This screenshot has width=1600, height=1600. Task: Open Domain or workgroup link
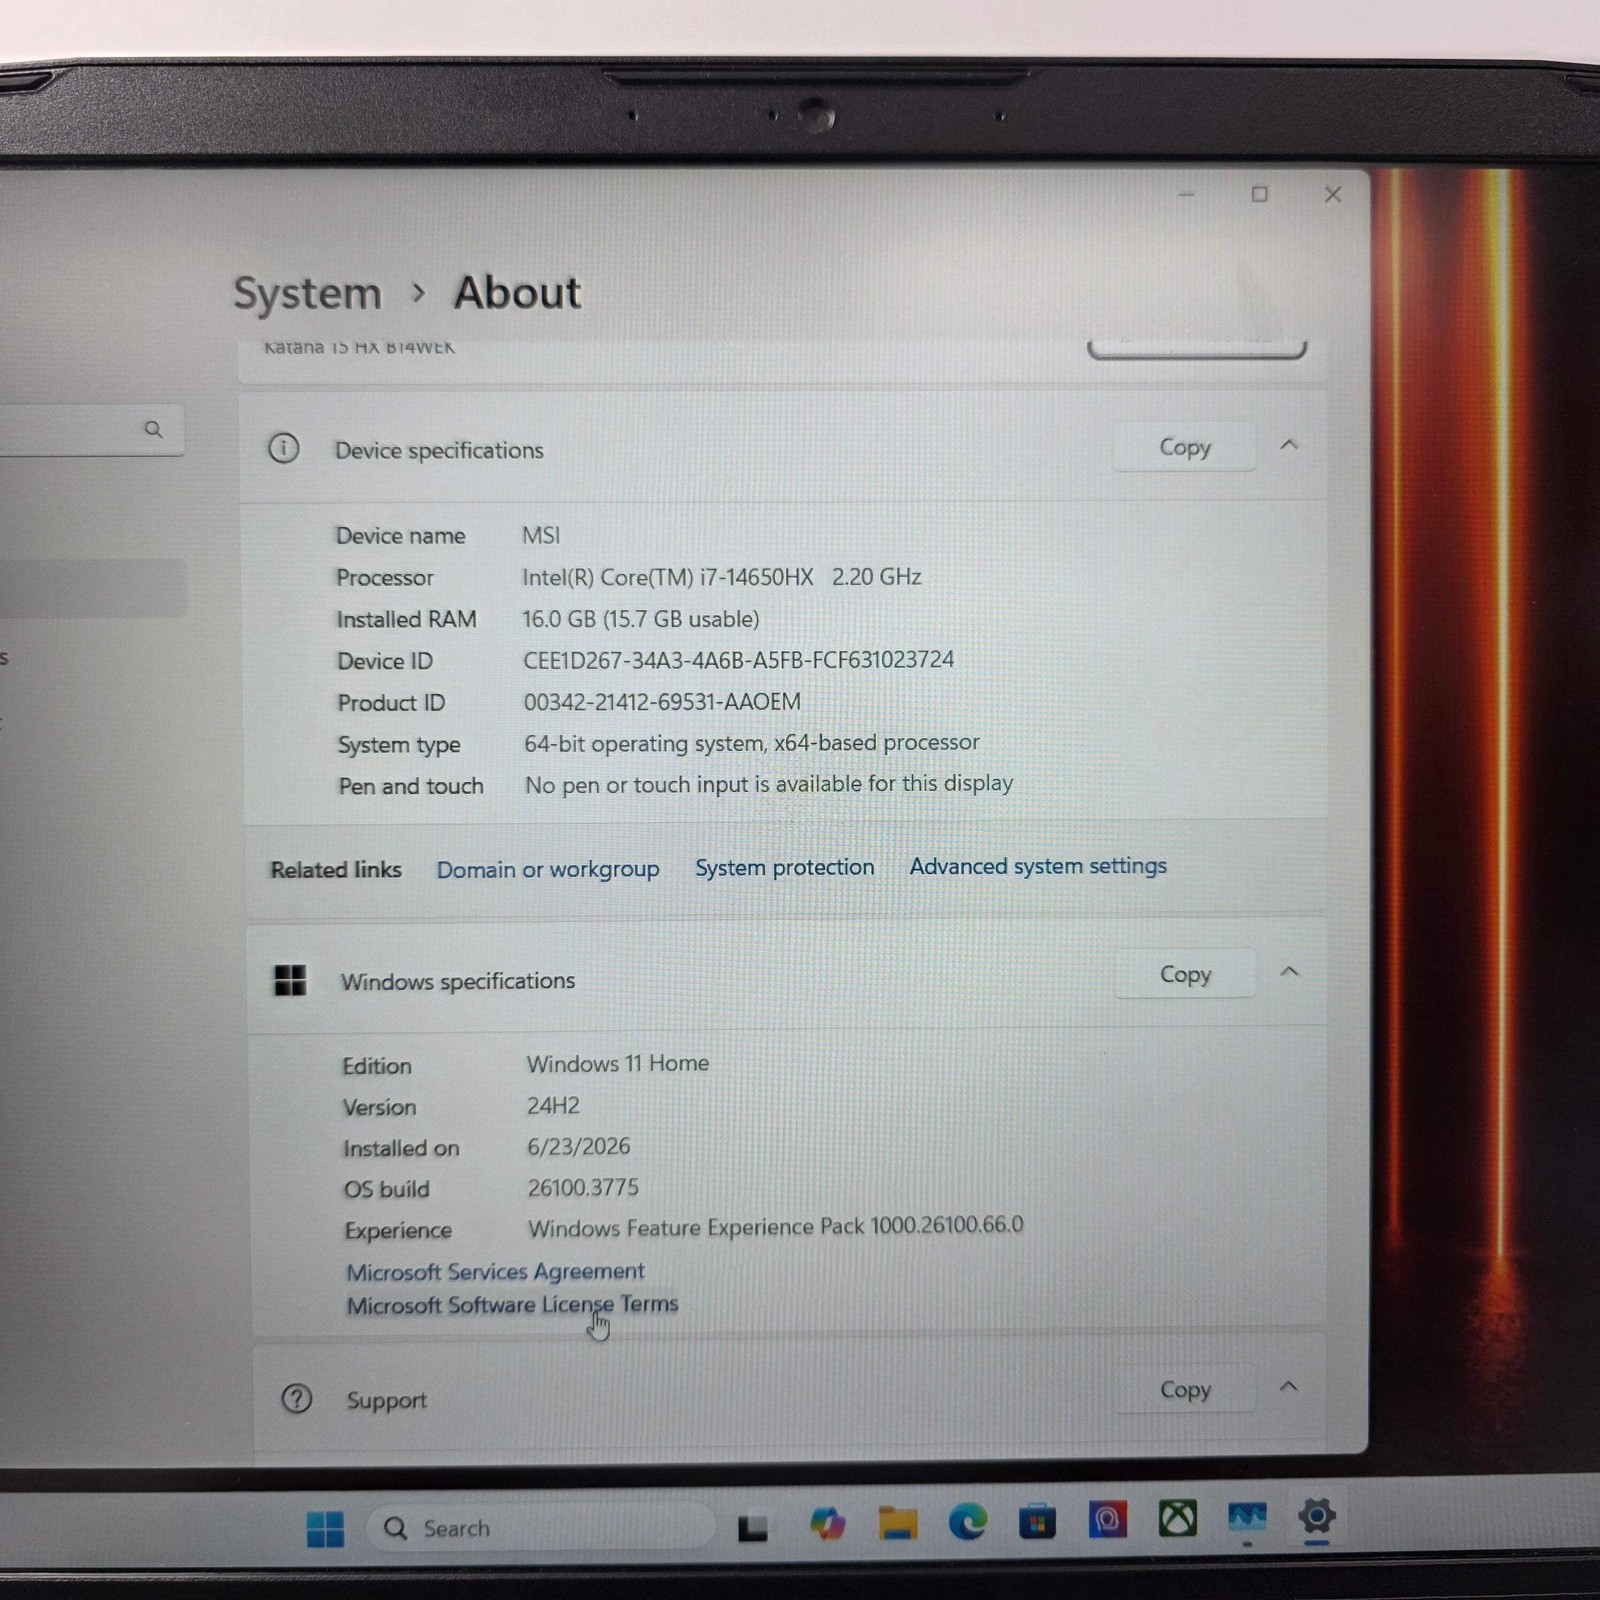click(548, 869)
